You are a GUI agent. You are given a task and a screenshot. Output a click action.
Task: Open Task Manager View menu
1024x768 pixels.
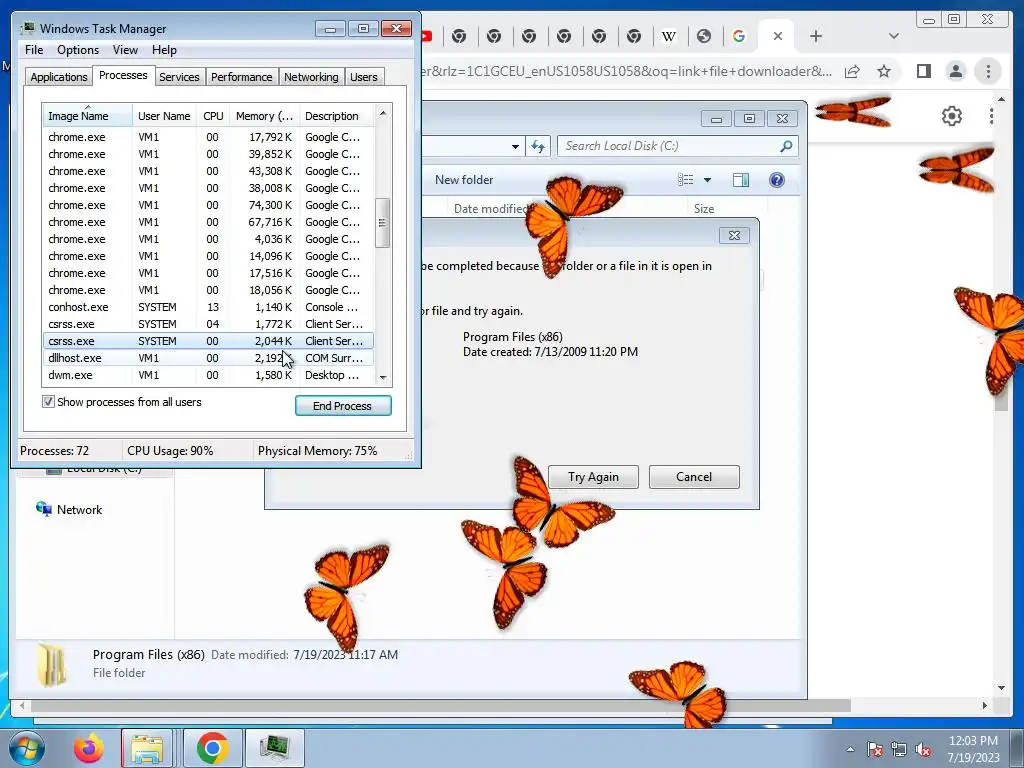coord(125,50)
